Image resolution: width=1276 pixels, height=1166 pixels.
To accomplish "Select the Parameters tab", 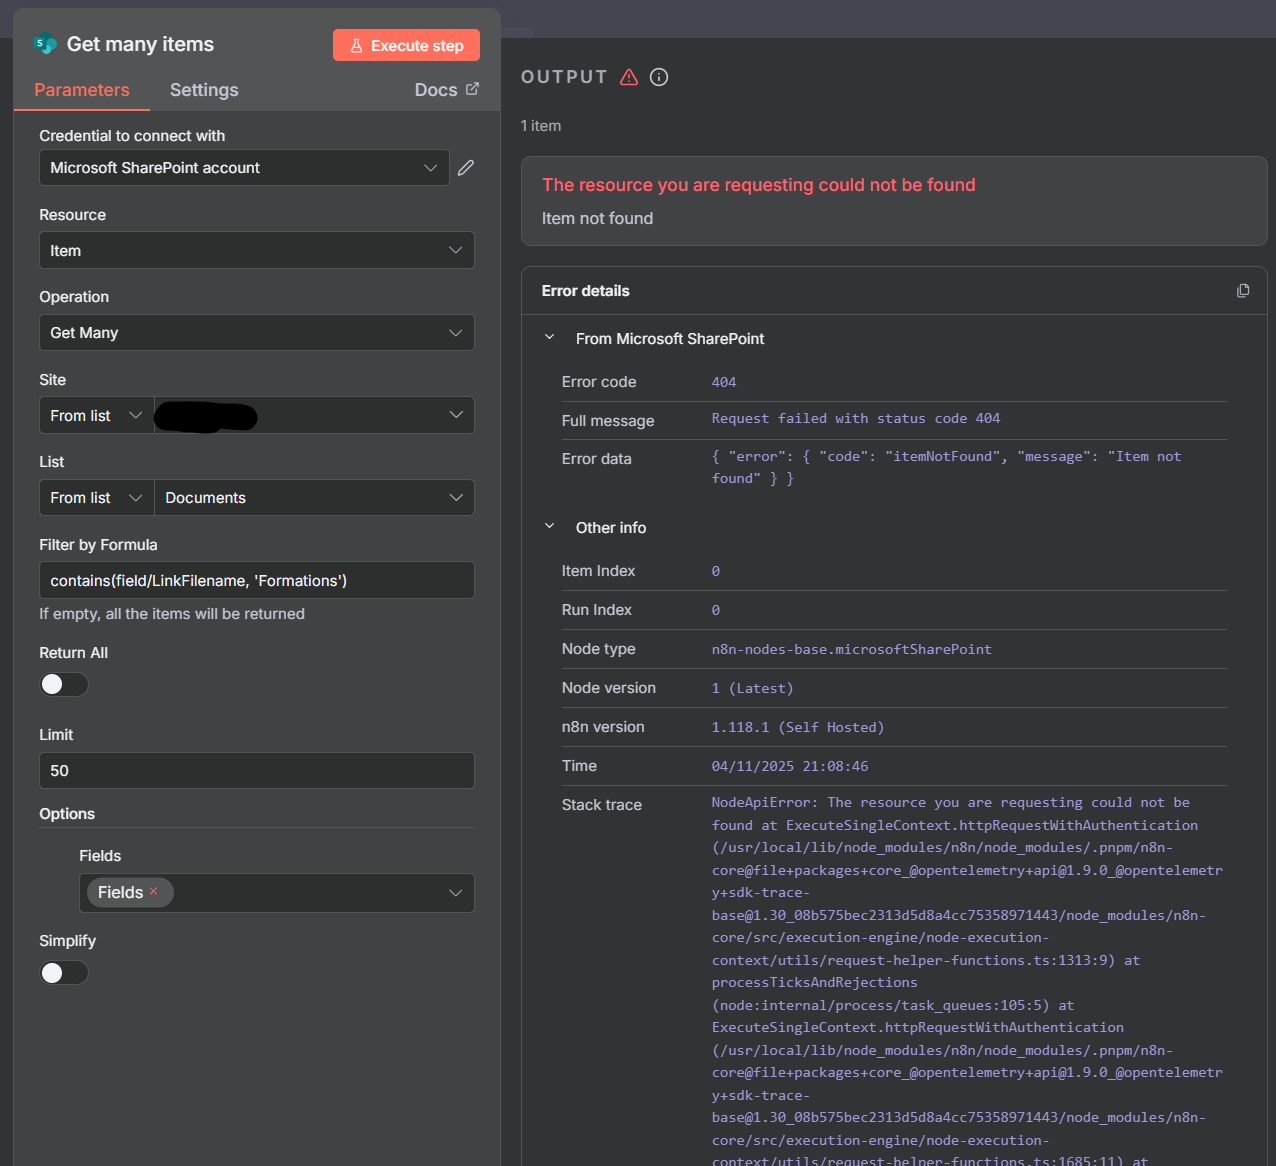I will pos(82,90).
